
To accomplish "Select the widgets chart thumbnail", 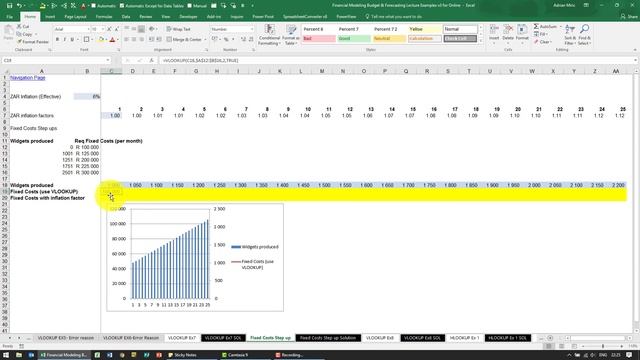I will (195, 258).
